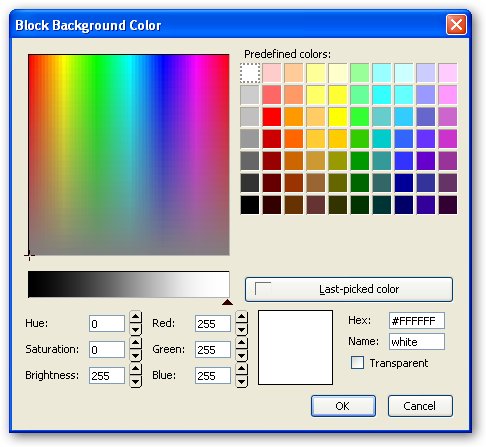Increase the Brightness value with up arrow
Image resolution: width=486 pixels, height=447 pixels.
coord(135,369)
